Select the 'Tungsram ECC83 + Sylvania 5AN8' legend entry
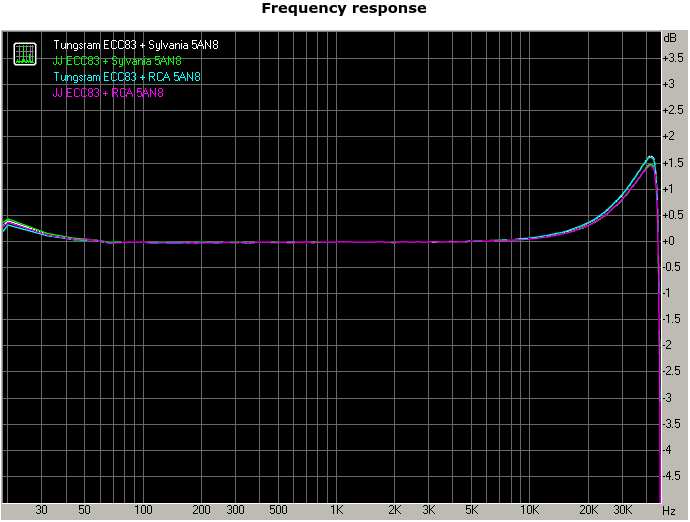Image resolution: width=690 pixels, height=522 pixels. tap(136, 45)
